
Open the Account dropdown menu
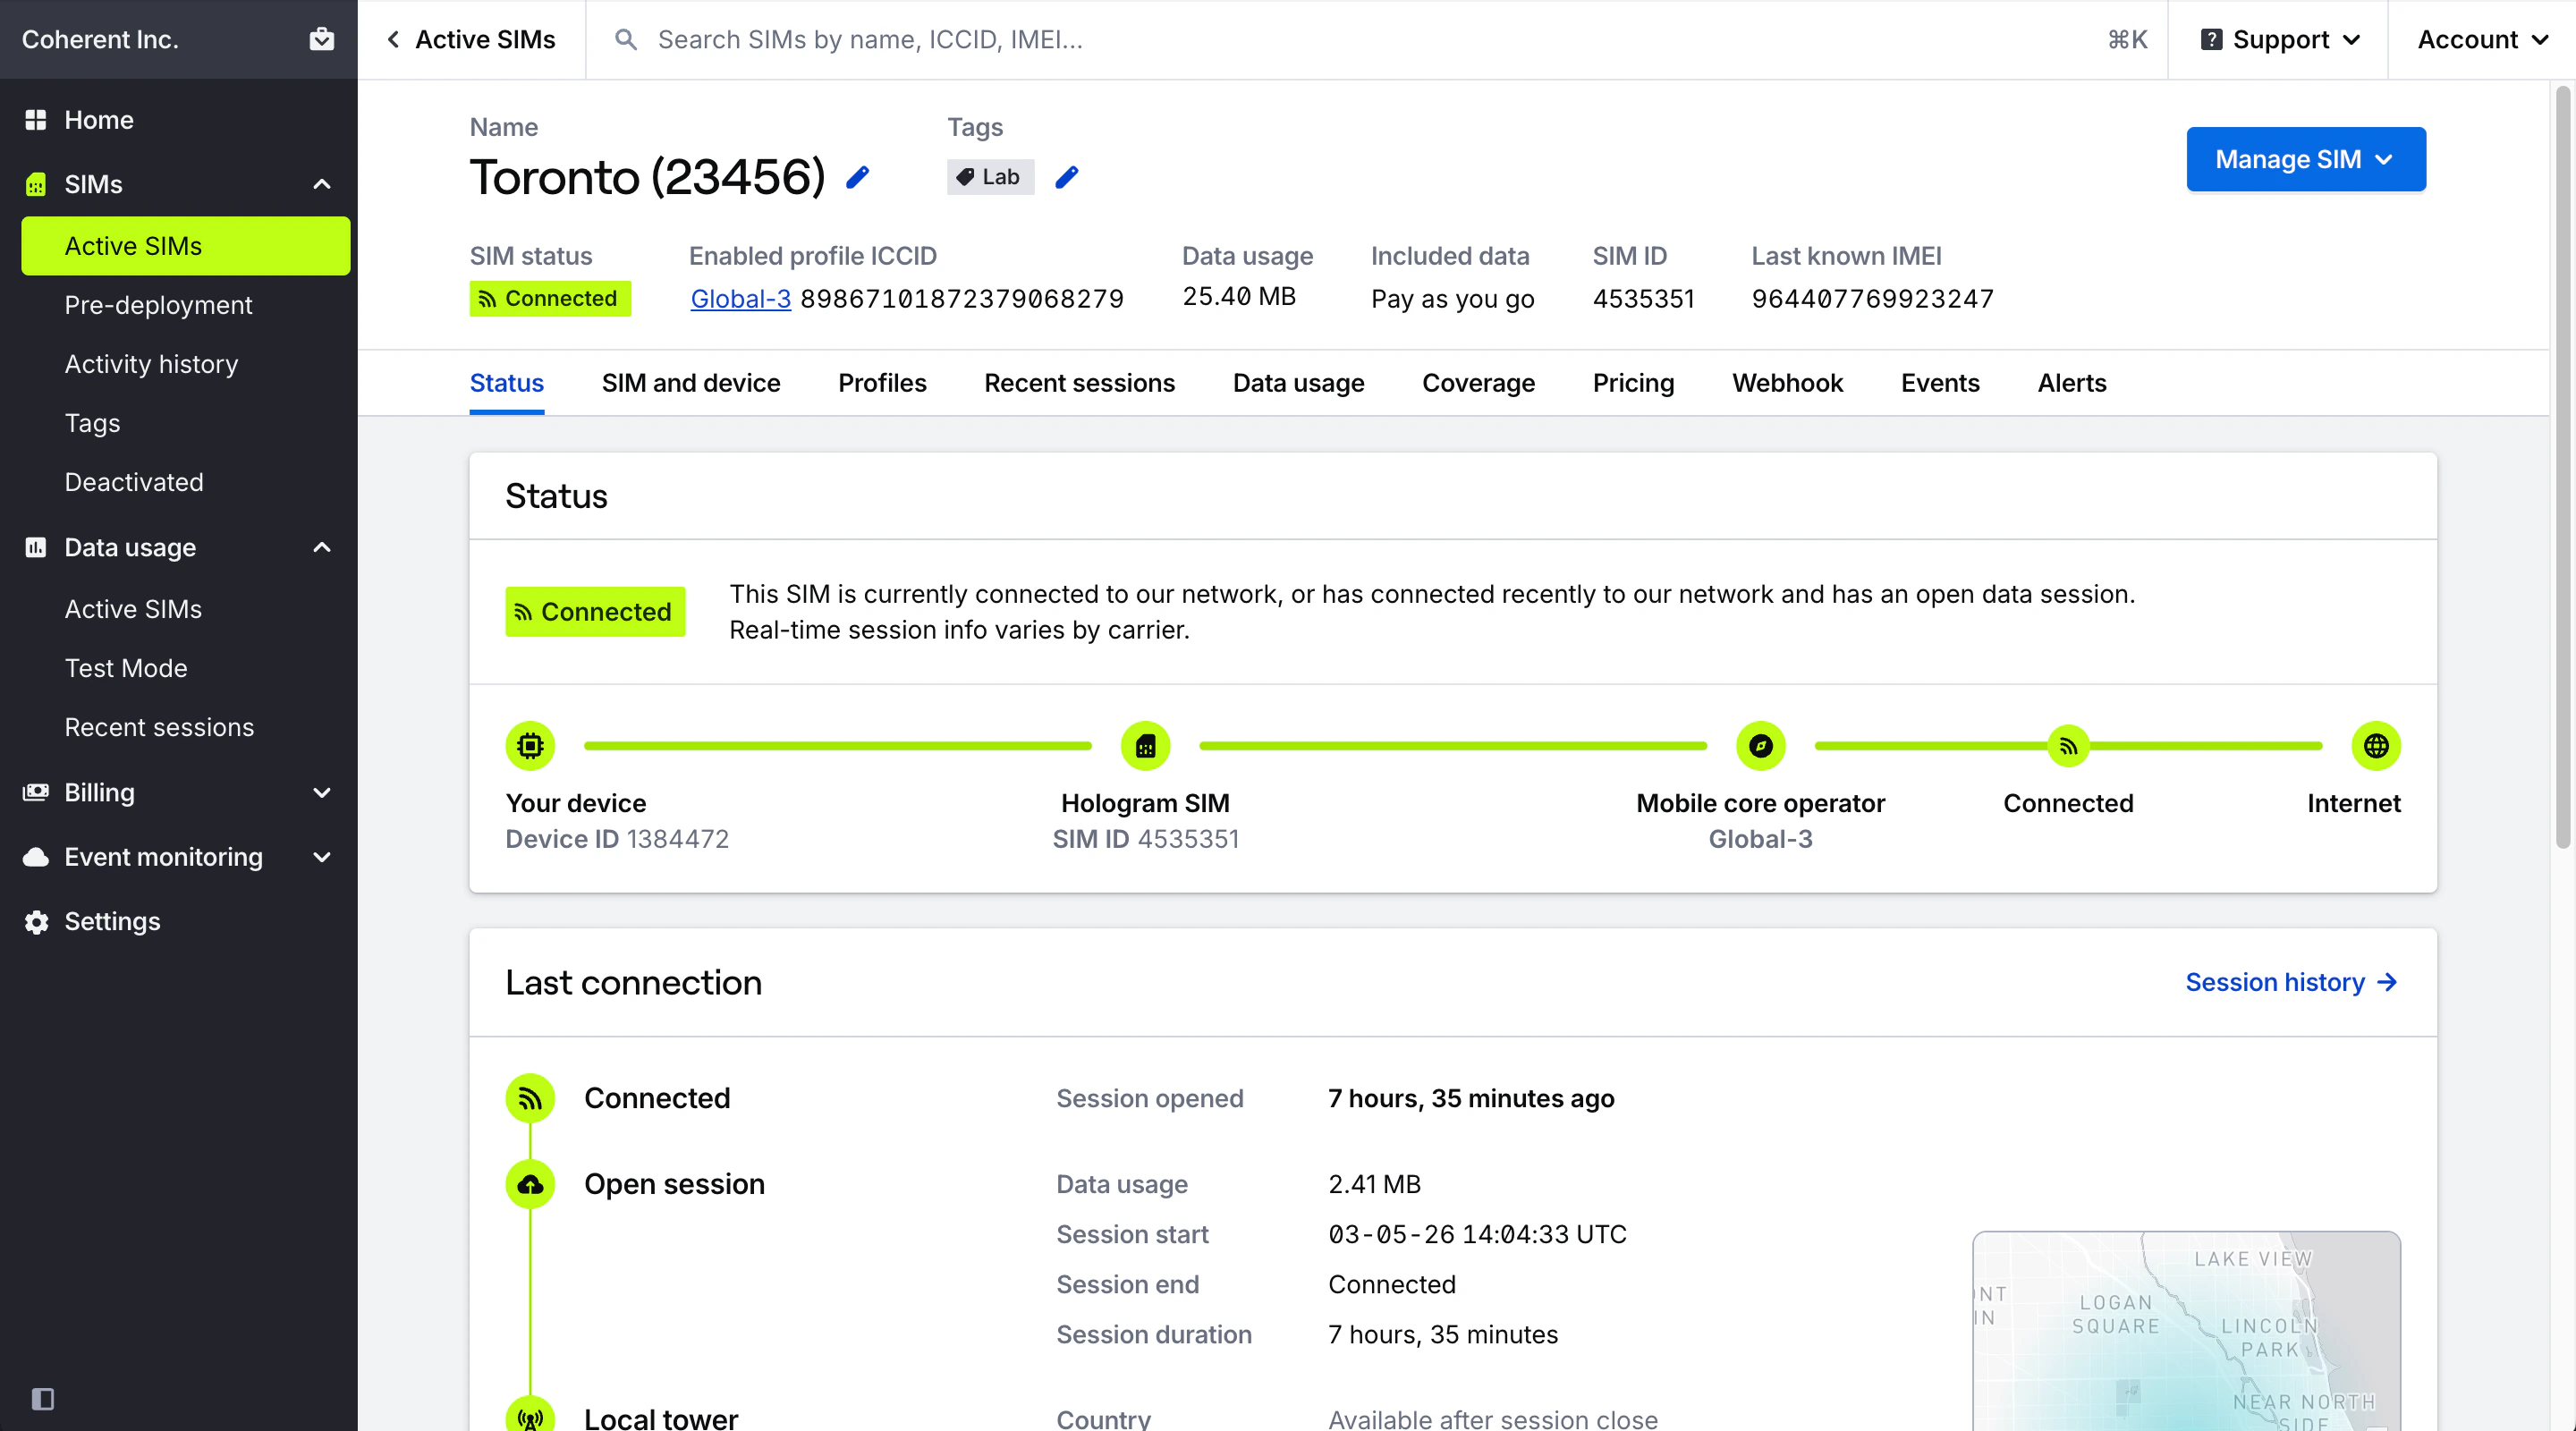(x=2482, y=39)
